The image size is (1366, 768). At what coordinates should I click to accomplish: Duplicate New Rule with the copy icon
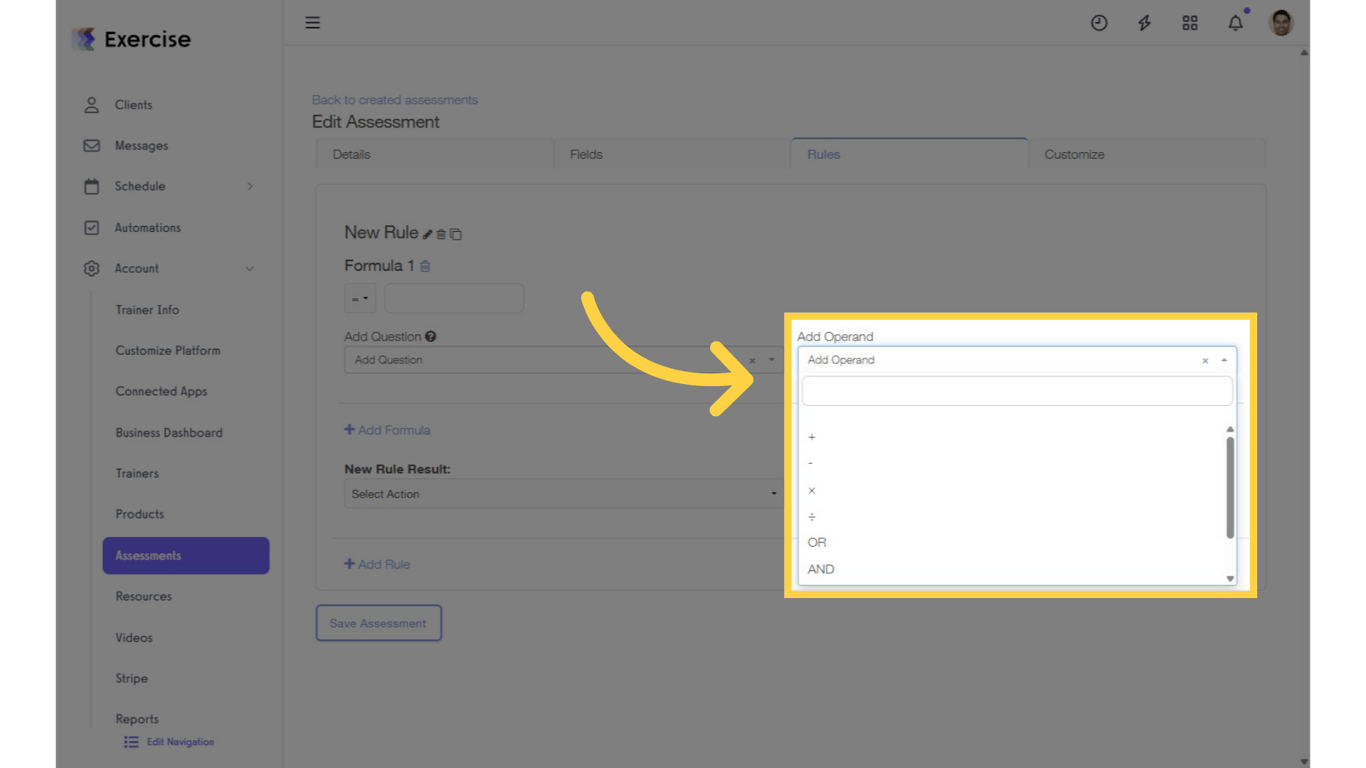[x=456, y=233]
